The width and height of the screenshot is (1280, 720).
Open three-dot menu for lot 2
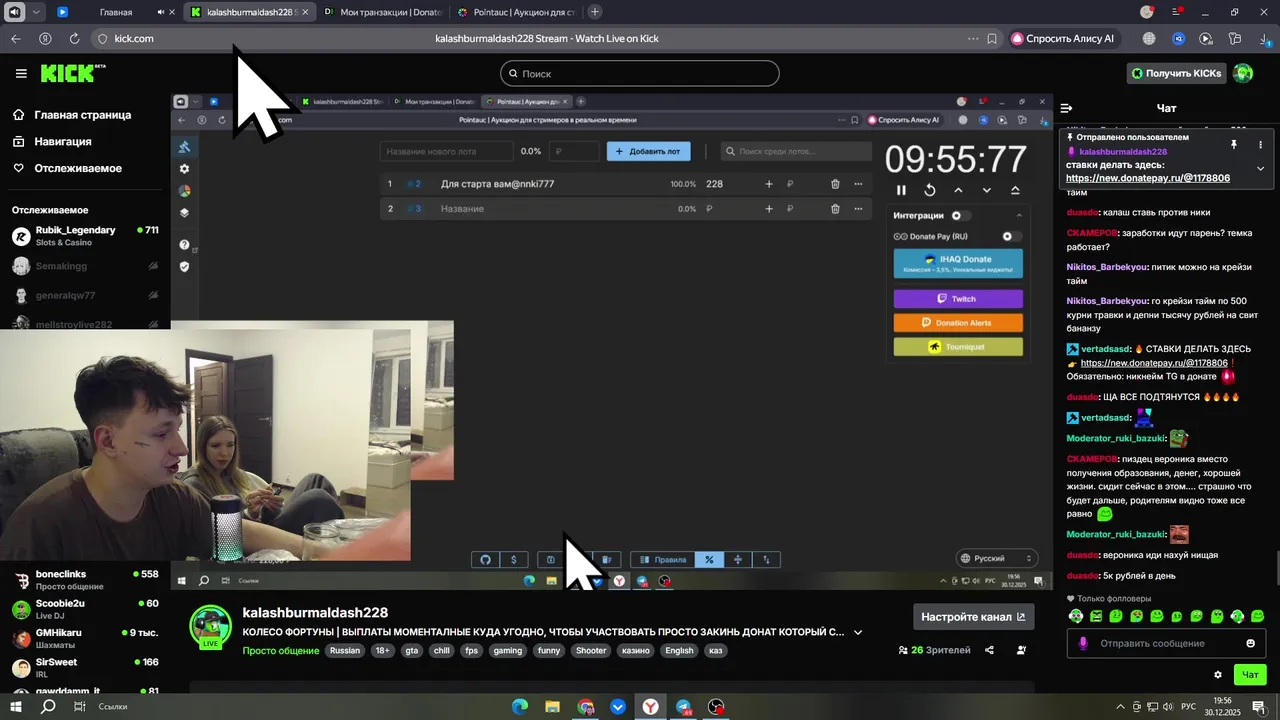[858, 209]
